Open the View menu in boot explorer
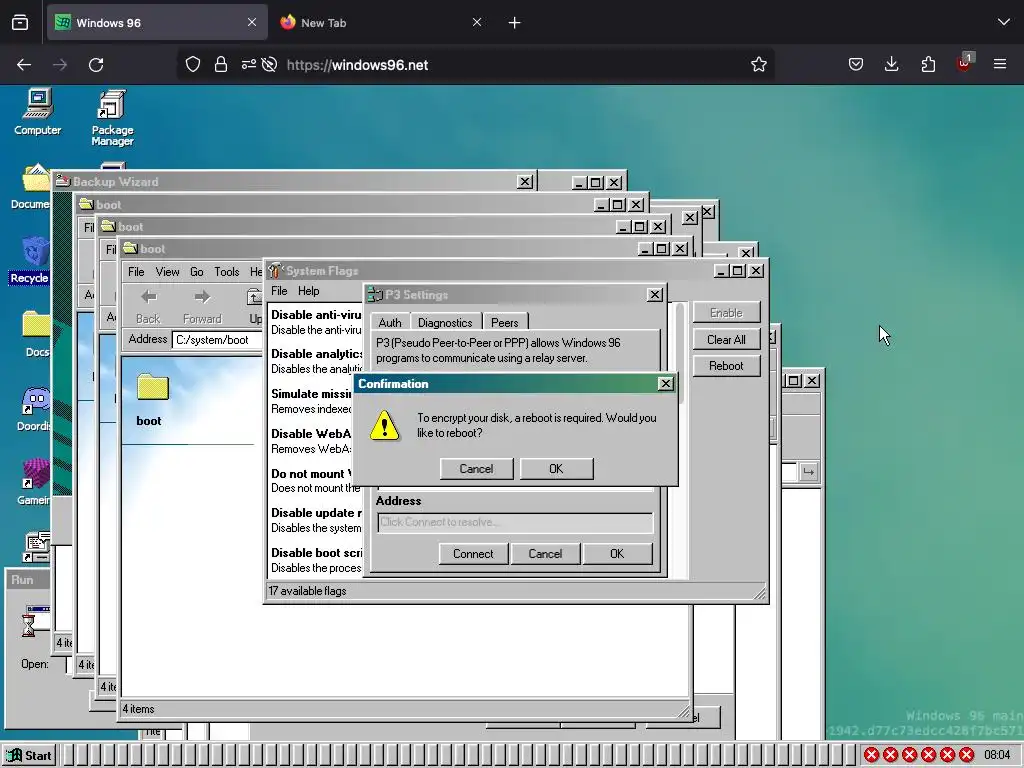The height and width of the screenshot is (768, 1024). point(167,272)
